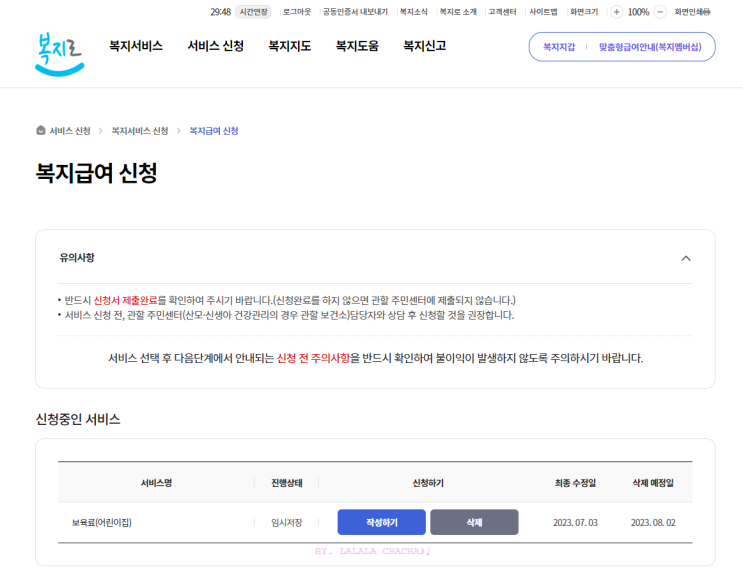Go to 복지서비스 신청 breadcrumb
Viewport: 743px width, 572px height.
(x=140, y=131)
